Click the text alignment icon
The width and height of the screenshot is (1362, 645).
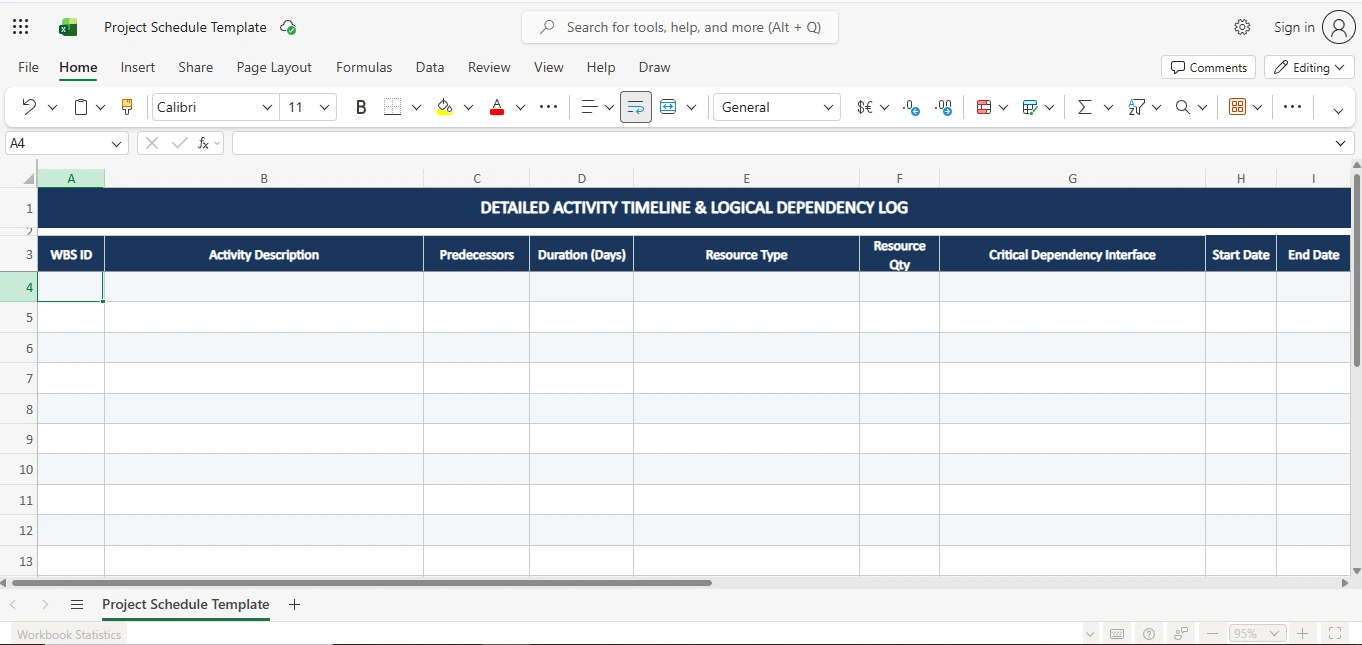pos(589,107)
